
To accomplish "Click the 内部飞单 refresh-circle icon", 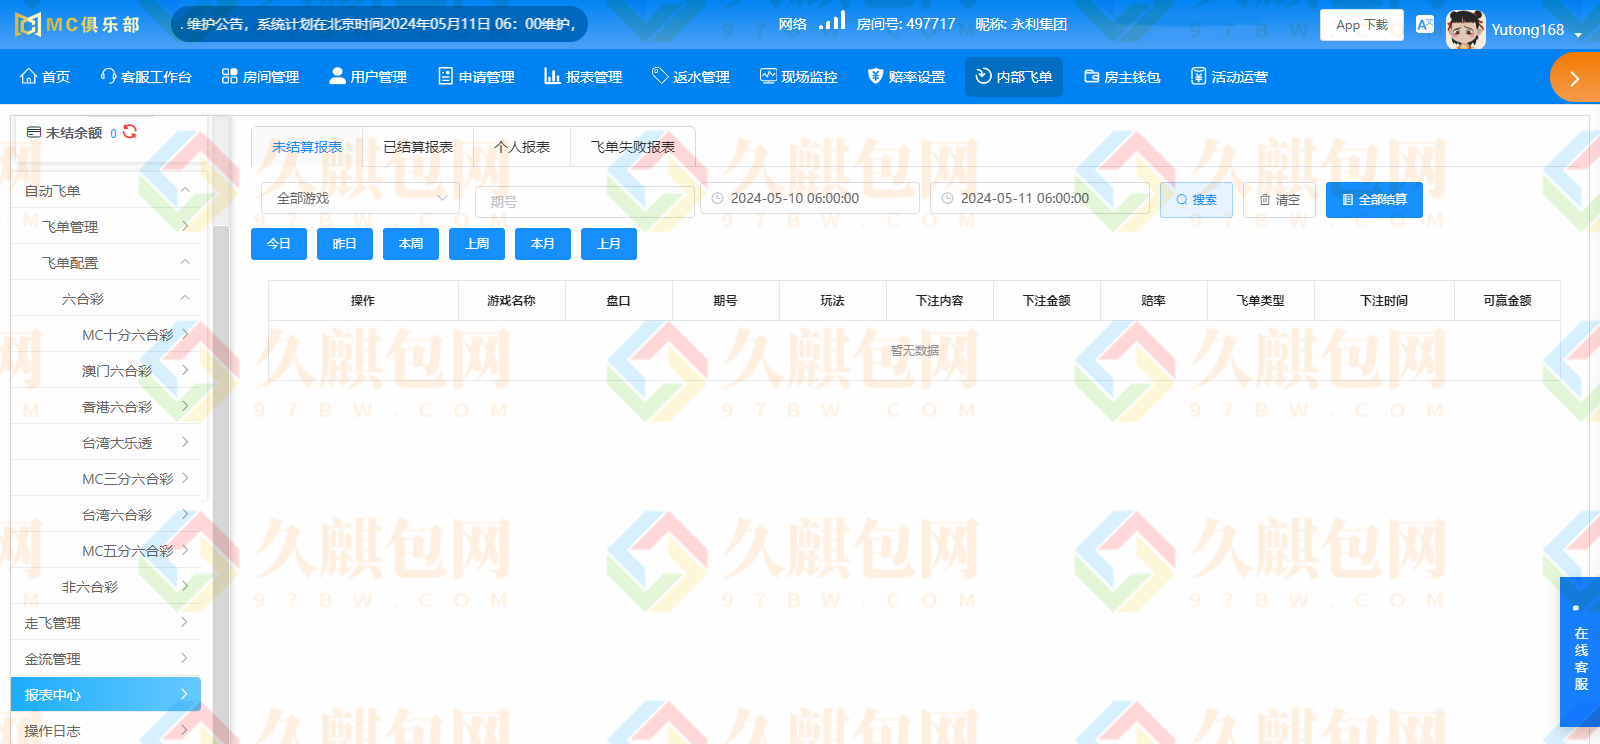I will point(983,76).
